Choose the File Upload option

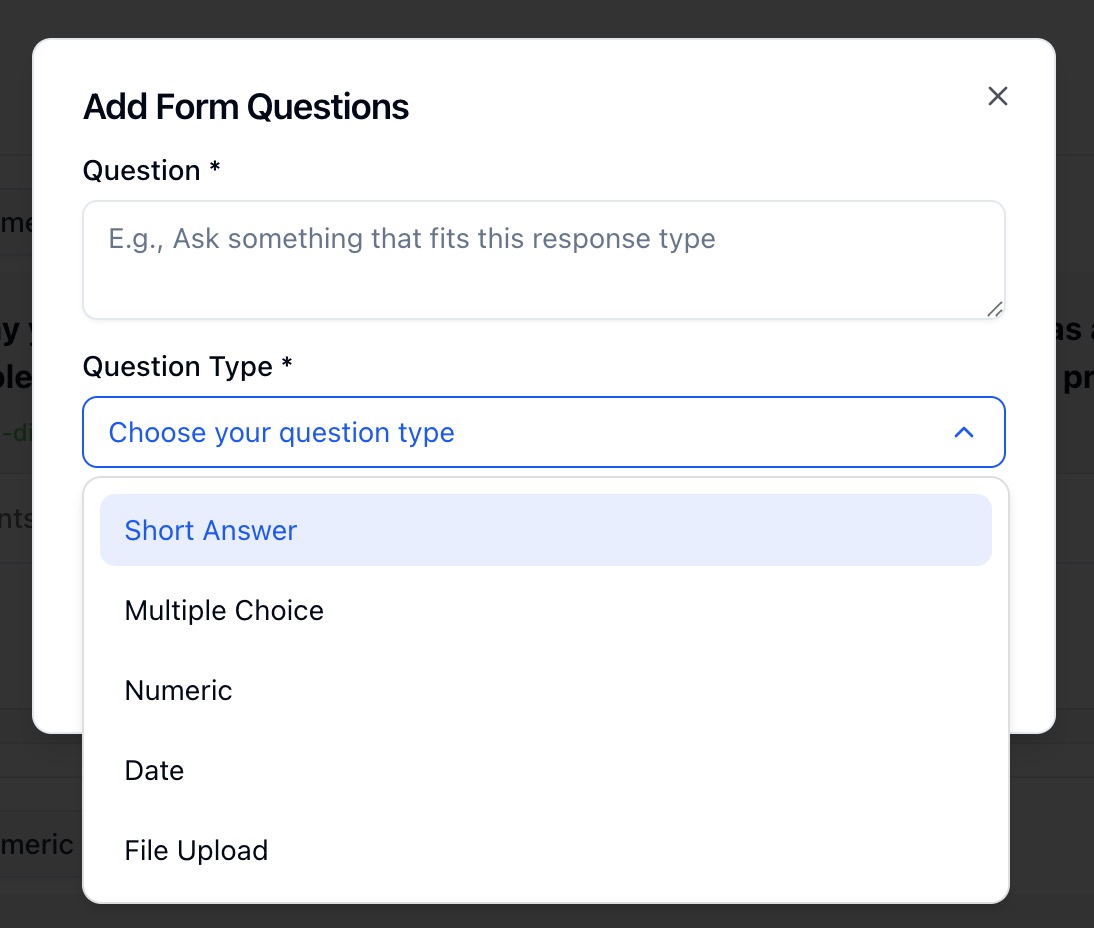[x=196, y=850]
